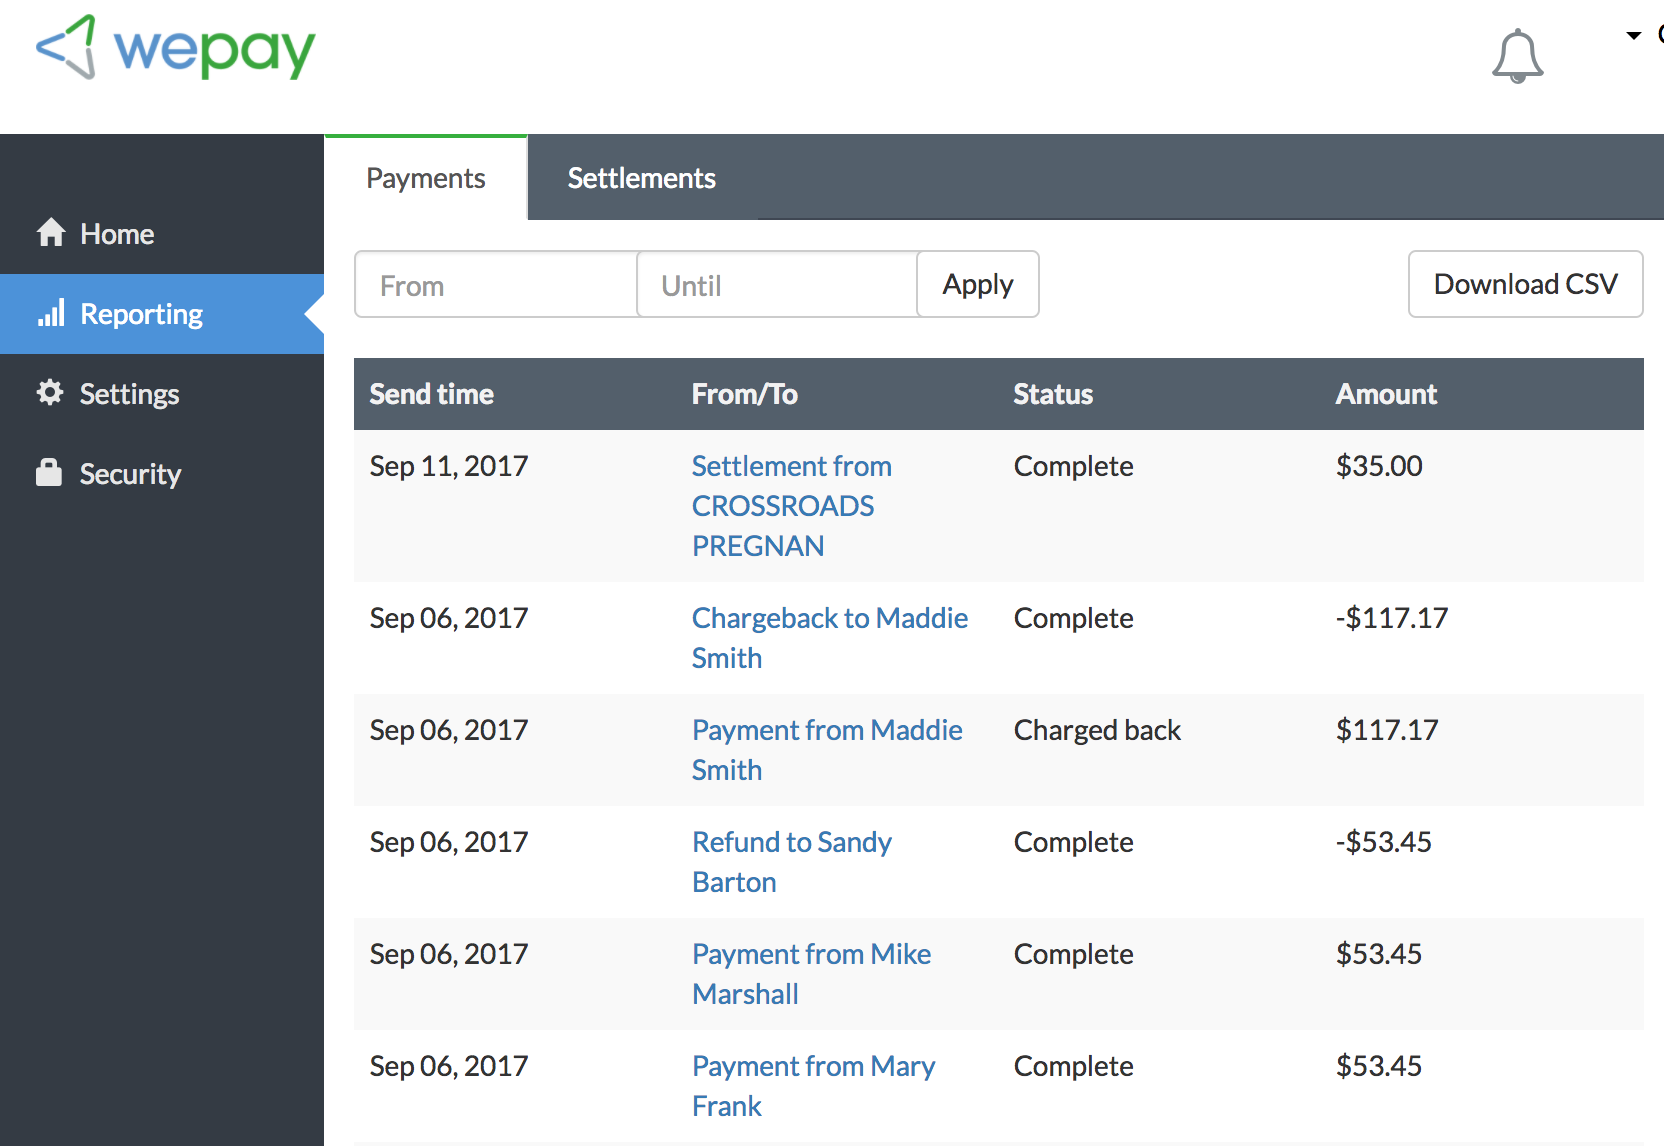This screenshot has width=1664, height=1146.
Task: Open the From date field
Action: point(495,284)
